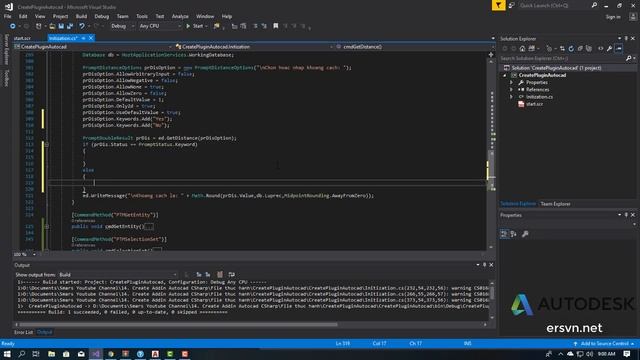Open the Windows Start menu
640x360 pixels.
coord(7,354)
